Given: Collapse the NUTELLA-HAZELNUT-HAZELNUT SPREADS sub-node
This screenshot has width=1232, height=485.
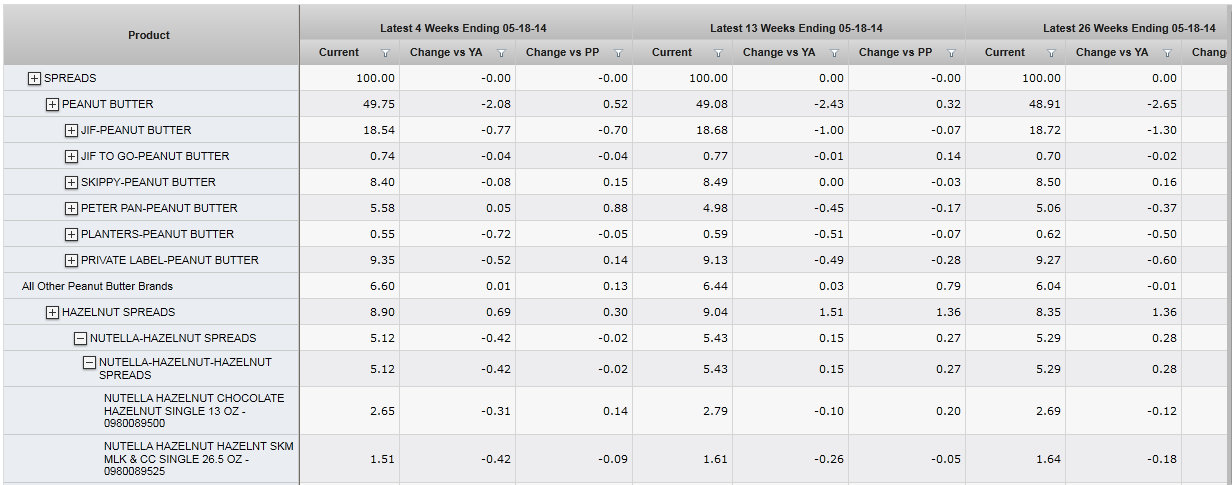Looking at the screenshot, I should tap(89, 363).
